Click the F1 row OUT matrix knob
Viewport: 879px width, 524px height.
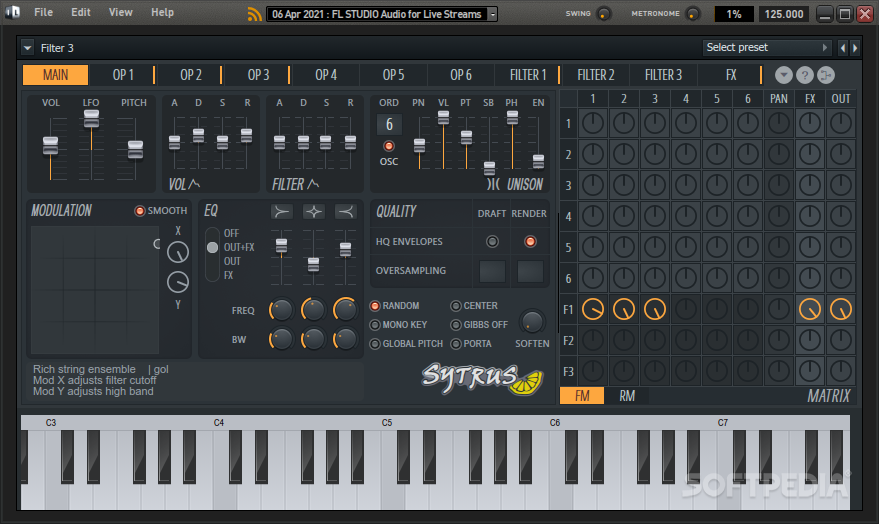pos(840,309)
